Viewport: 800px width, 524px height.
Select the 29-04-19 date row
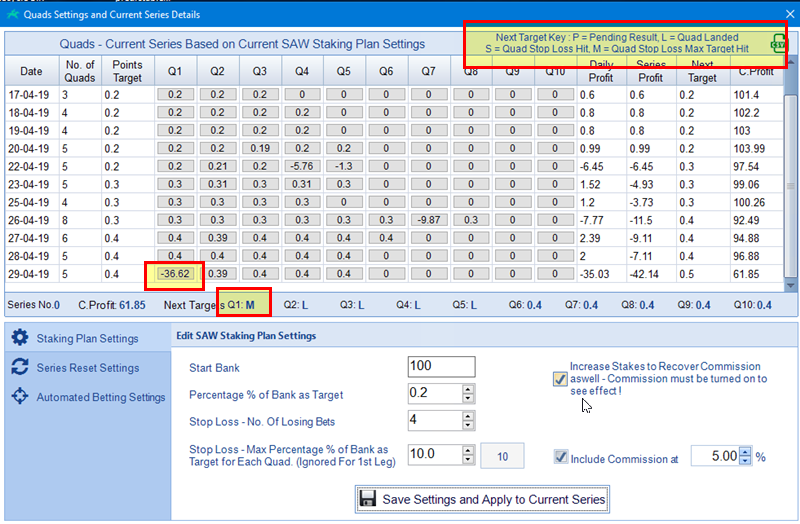394,274
